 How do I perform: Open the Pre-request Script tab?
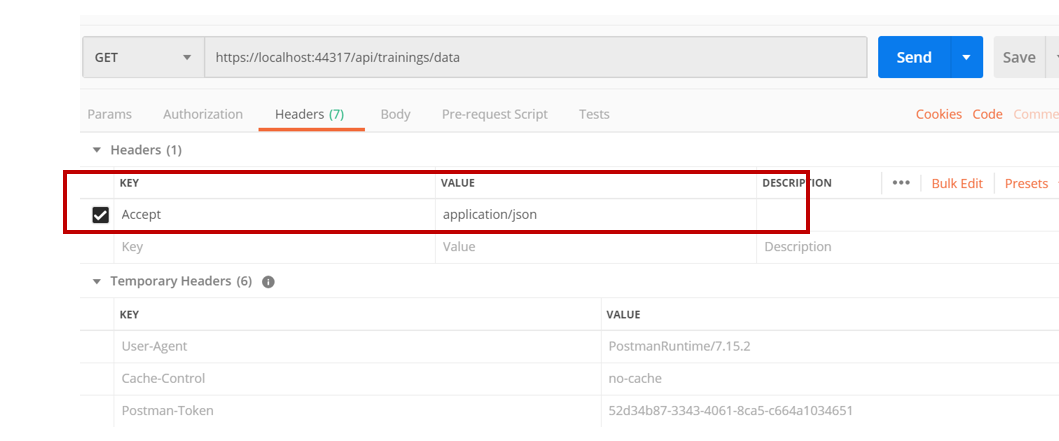[x=494, y=114]
